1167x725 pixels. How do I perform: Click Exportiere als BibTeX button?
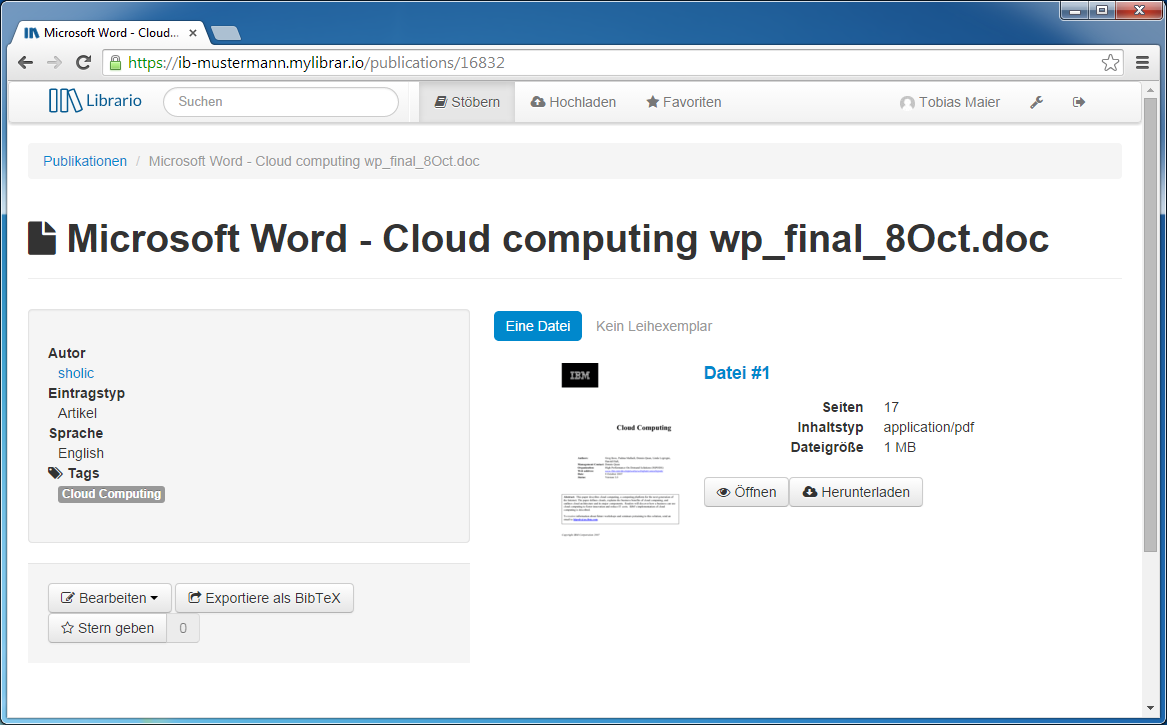[264, 598]
